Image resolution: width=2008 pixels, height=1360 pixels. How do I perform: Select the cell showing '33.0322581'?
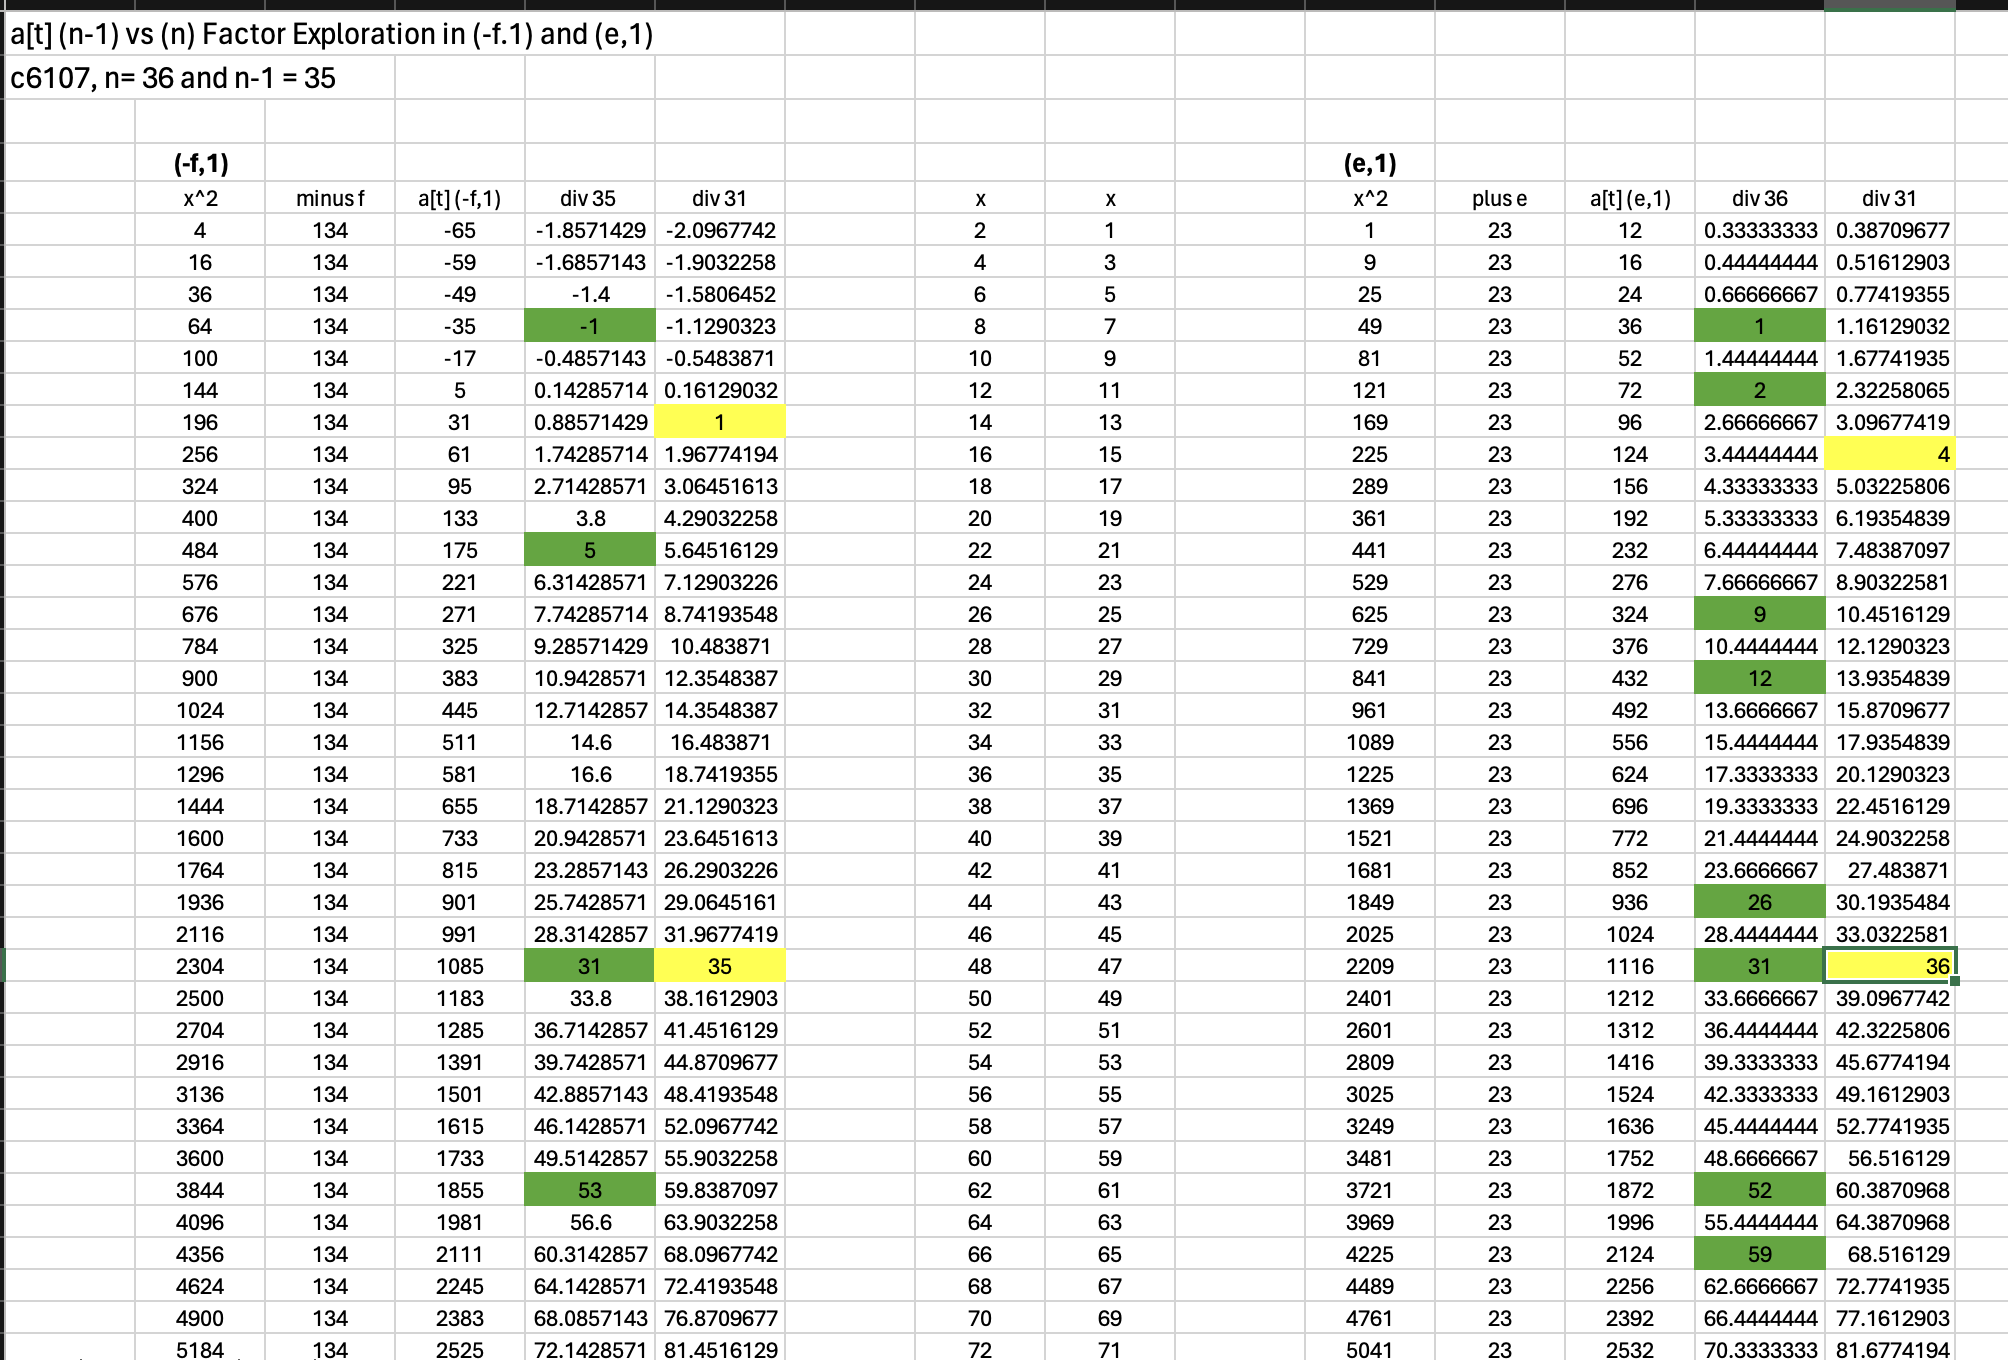(1890, 934)
